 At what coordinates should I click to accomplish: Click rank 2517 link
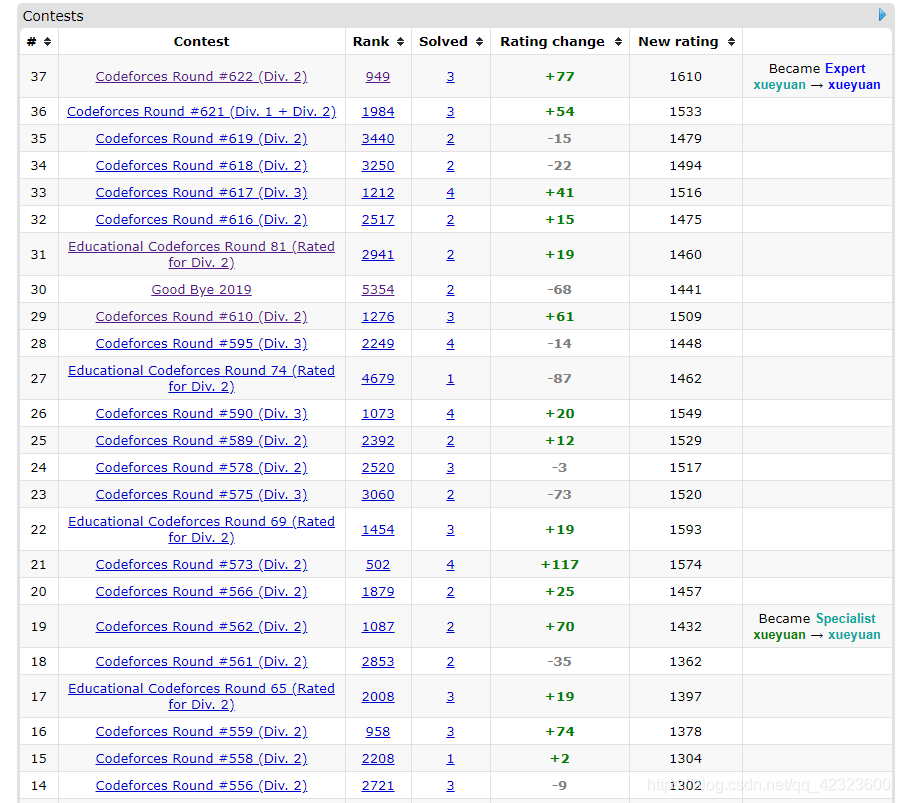pyautogui.click(x=378, y=219)
